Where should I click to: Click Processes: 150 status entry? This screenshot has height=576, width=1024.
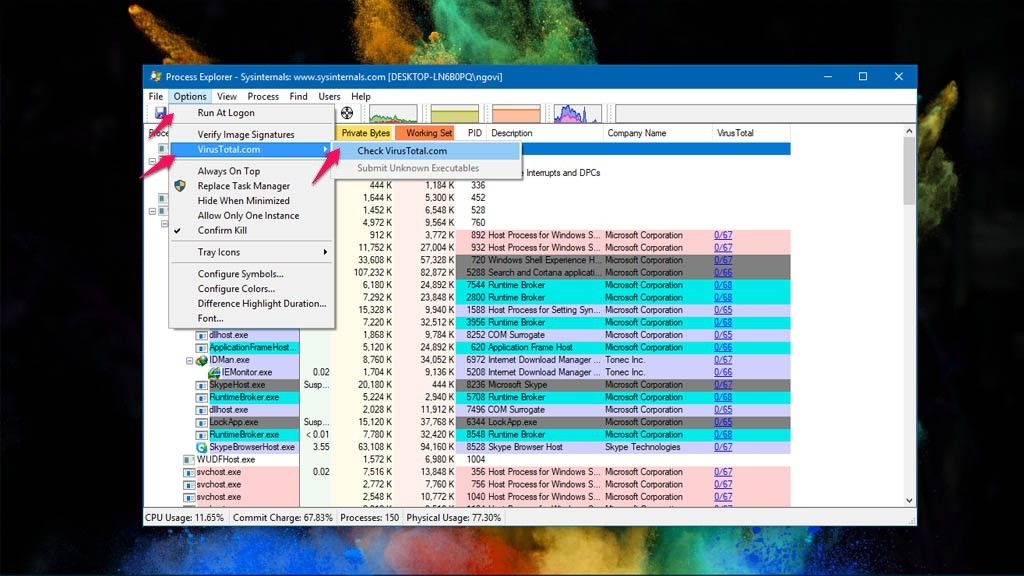click(x=370, y=518)
